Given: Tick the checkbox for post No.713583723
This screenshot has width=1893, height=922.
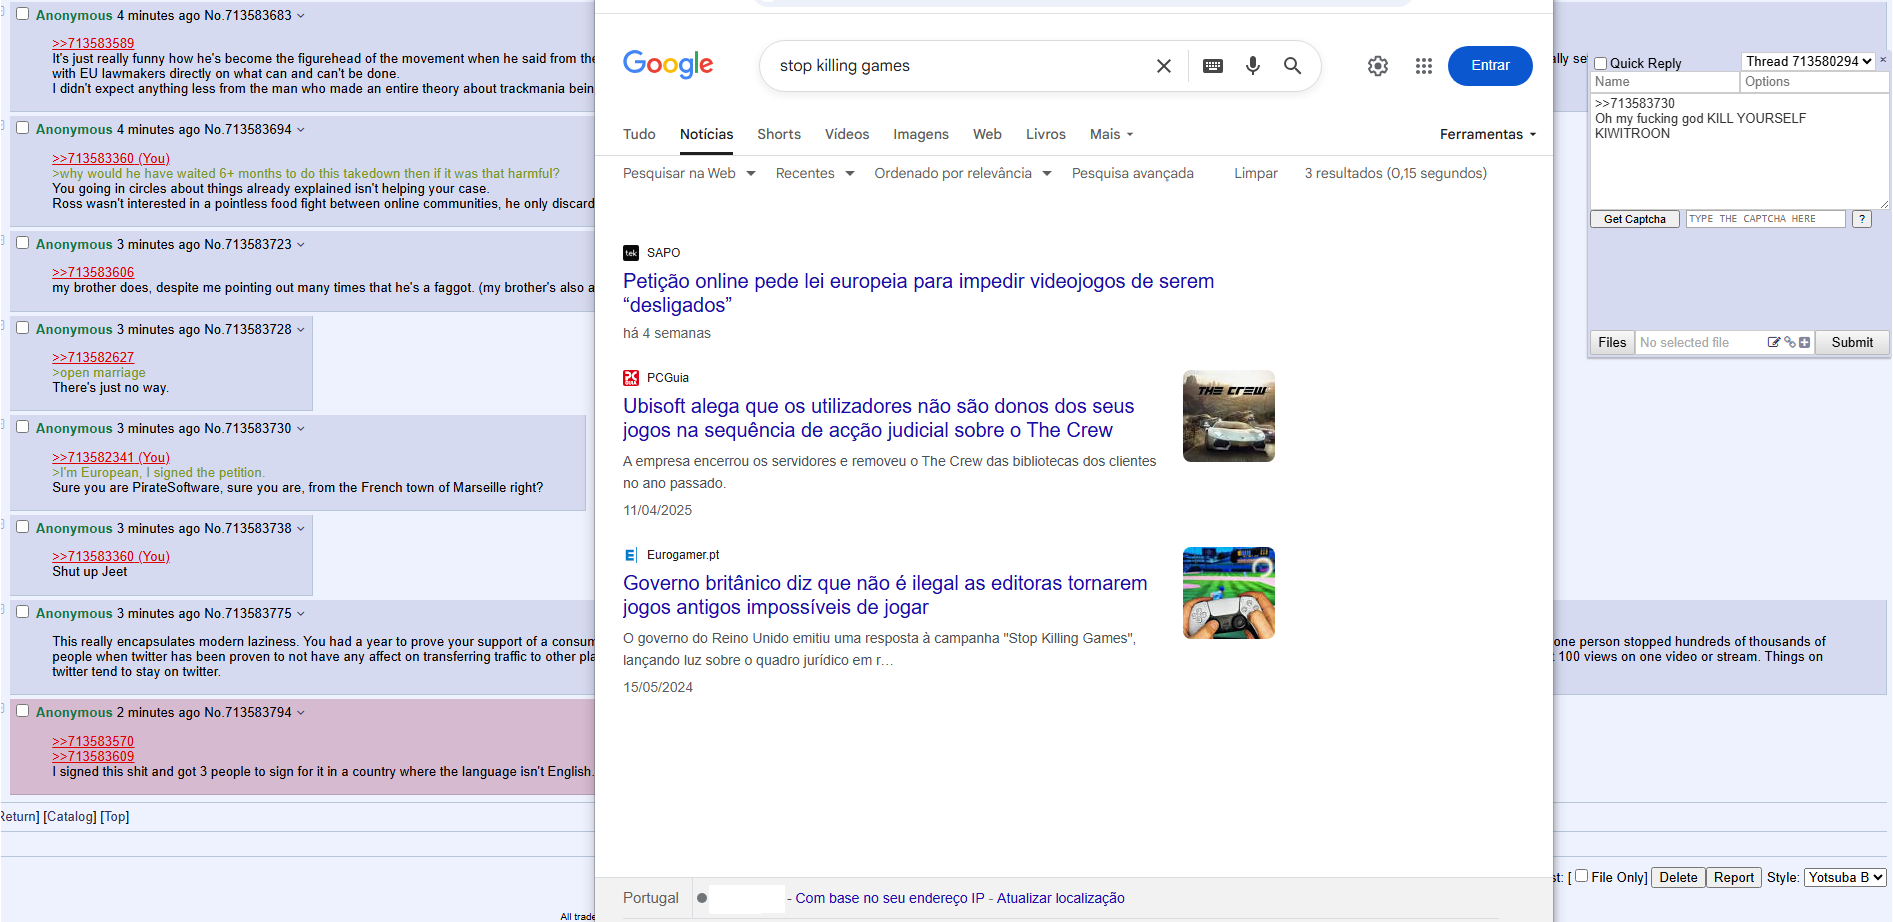Looking at the screenshot, I should pos(23,243).
